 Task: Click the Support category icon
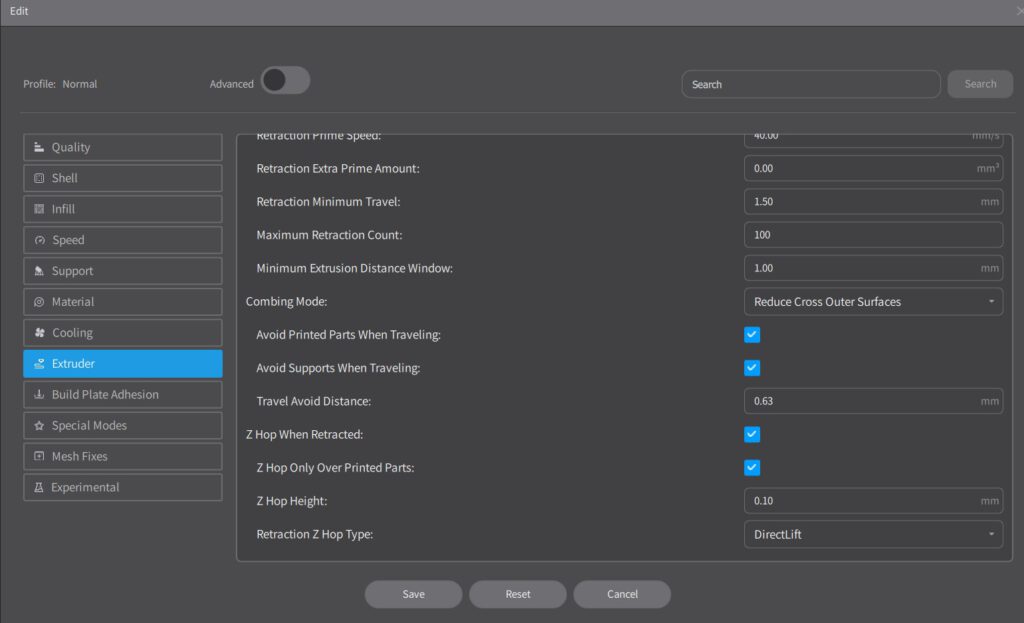tap(39, 271)
